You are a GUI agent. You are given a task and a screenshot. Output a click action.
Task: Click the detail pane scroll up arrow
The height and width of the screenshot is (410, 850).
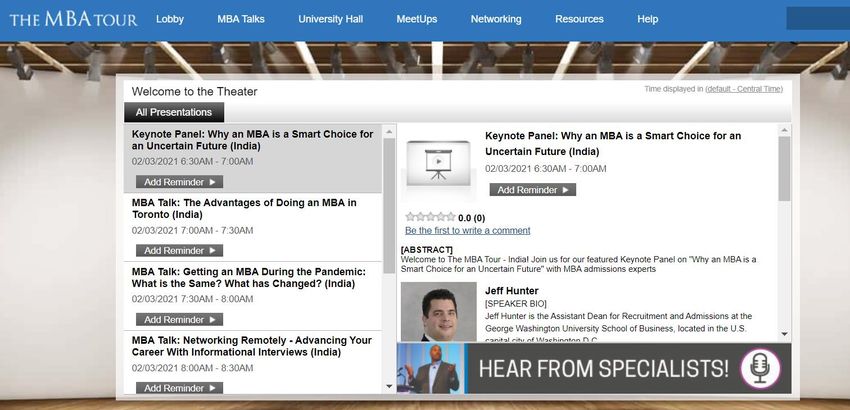[784, 131]
